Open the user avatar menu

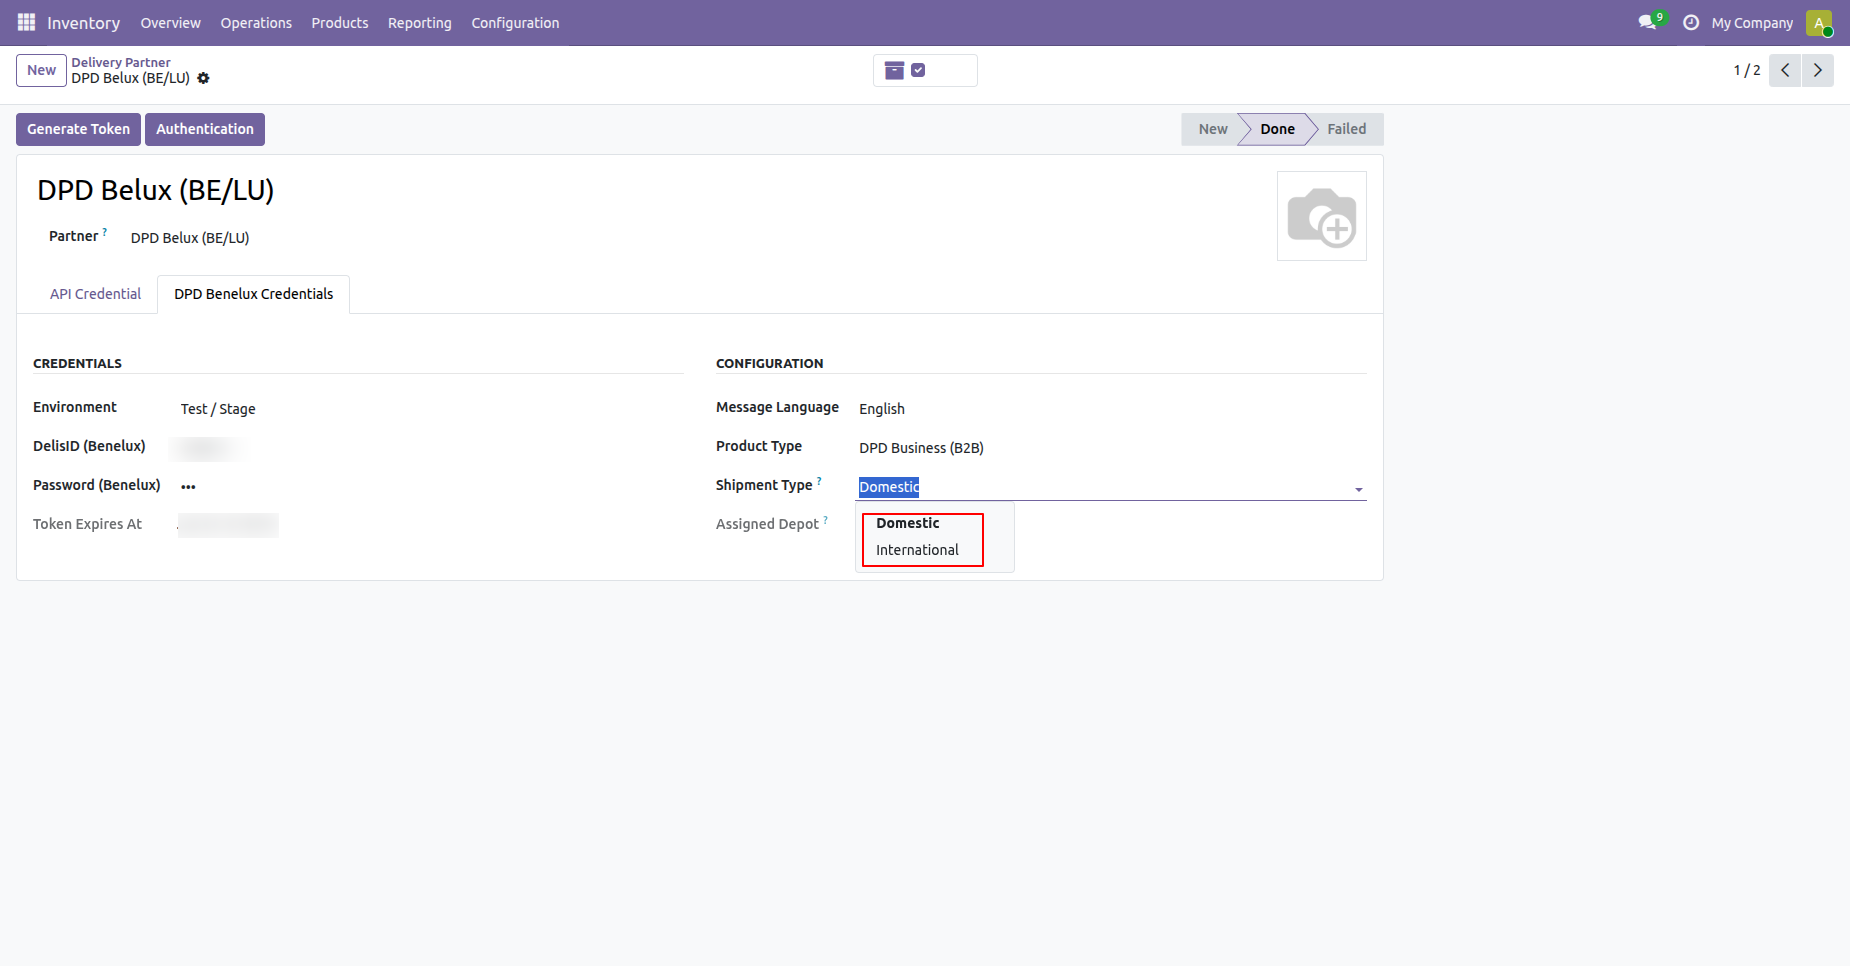tap(1819, 22)
